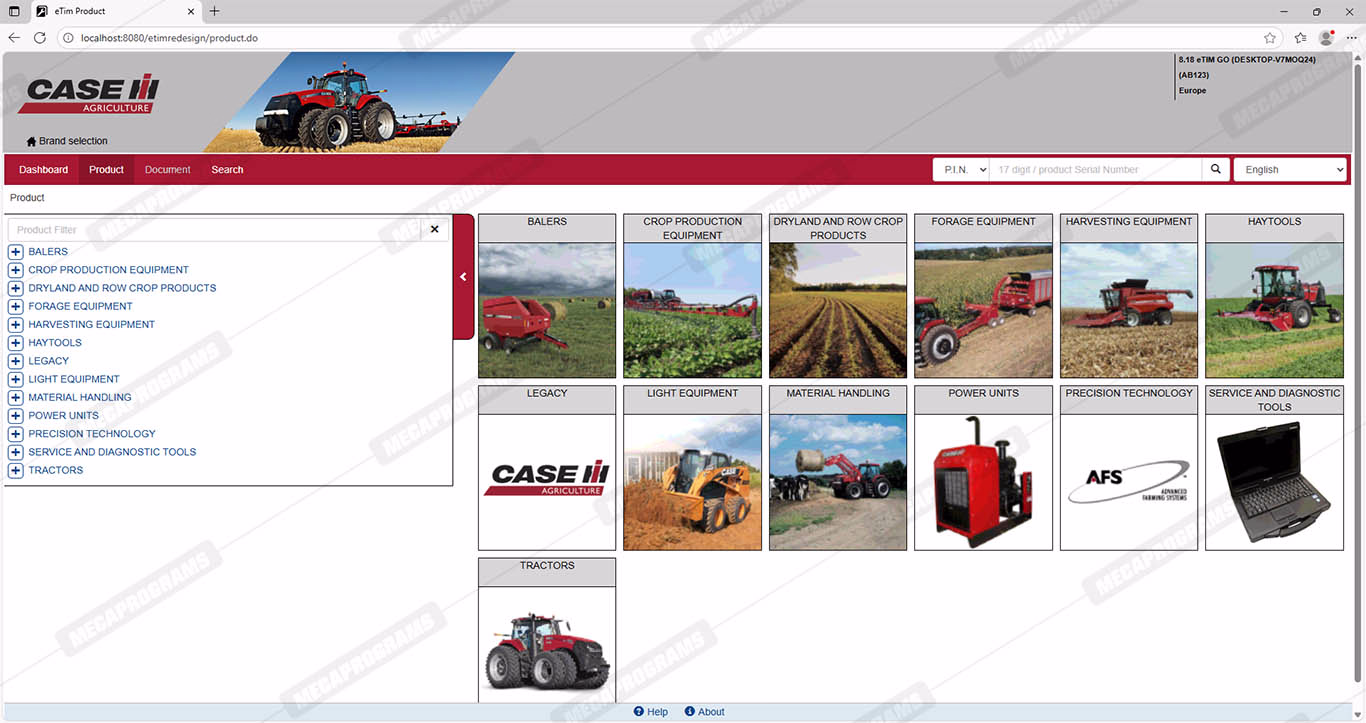This screenshot has height=723, width=1366.
Task: Open the FORAGE EQUIPMENT thumbnail
Action: point(983,296)
